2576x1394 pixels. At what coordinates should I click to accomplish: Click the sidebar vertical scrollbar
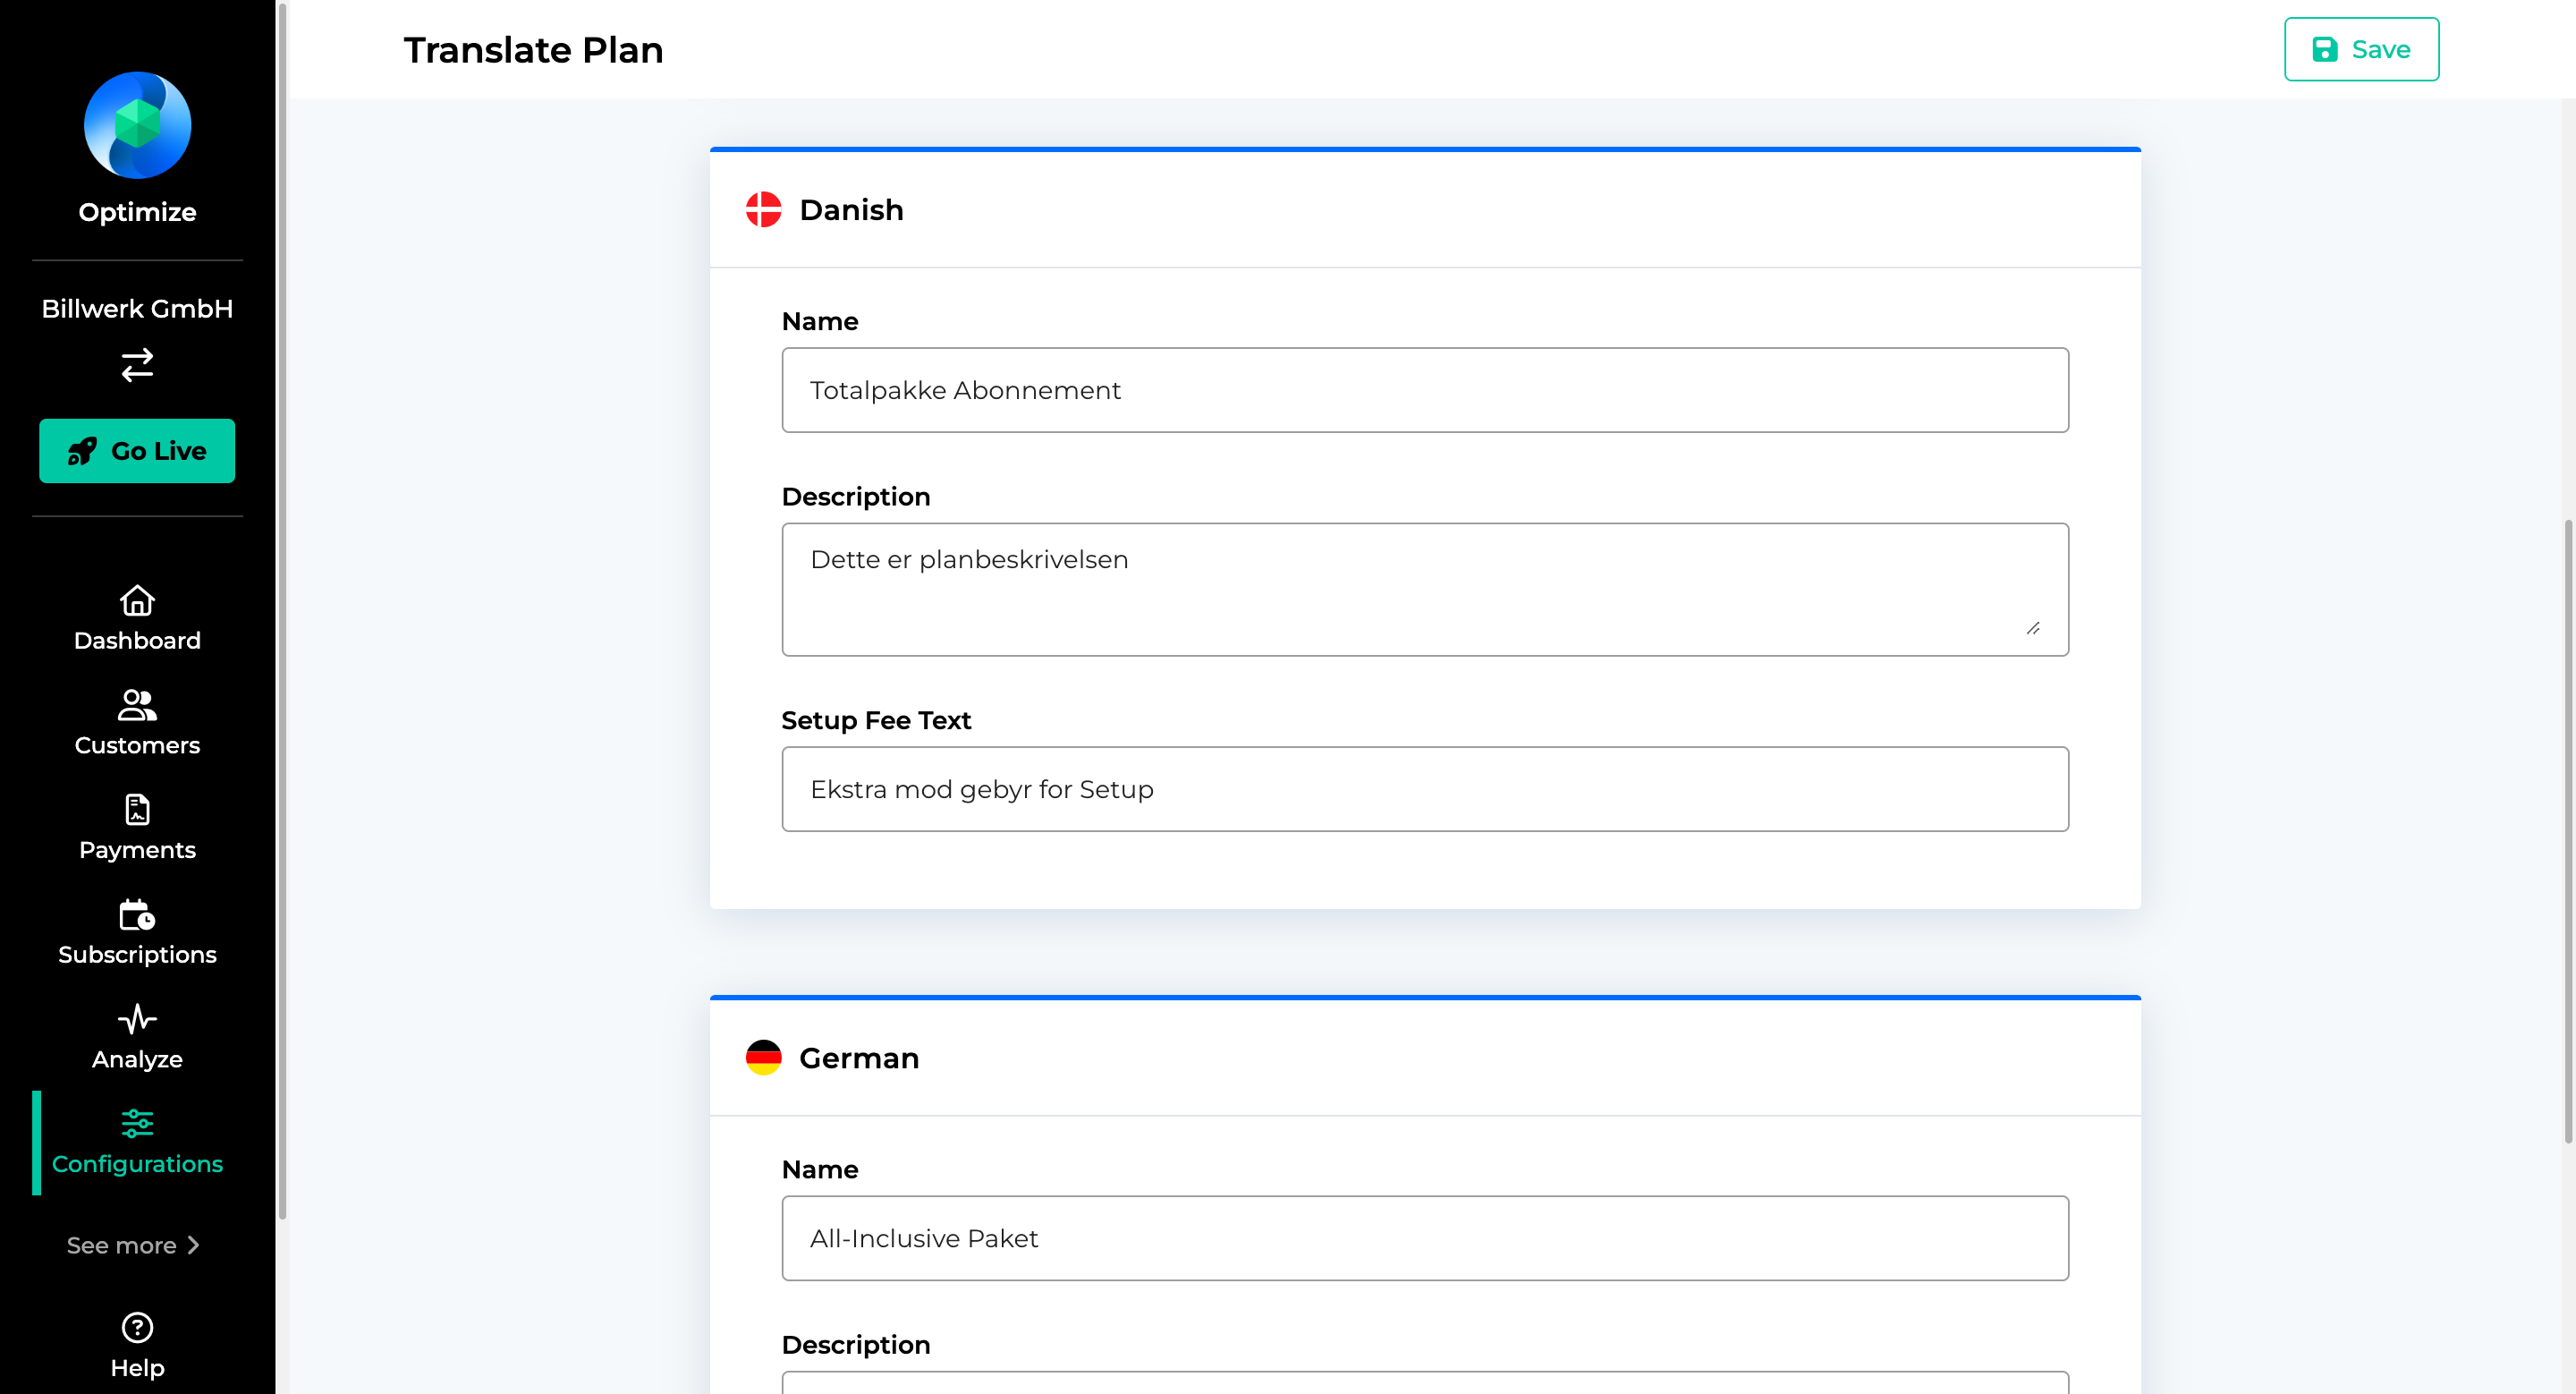click(282, 610)
